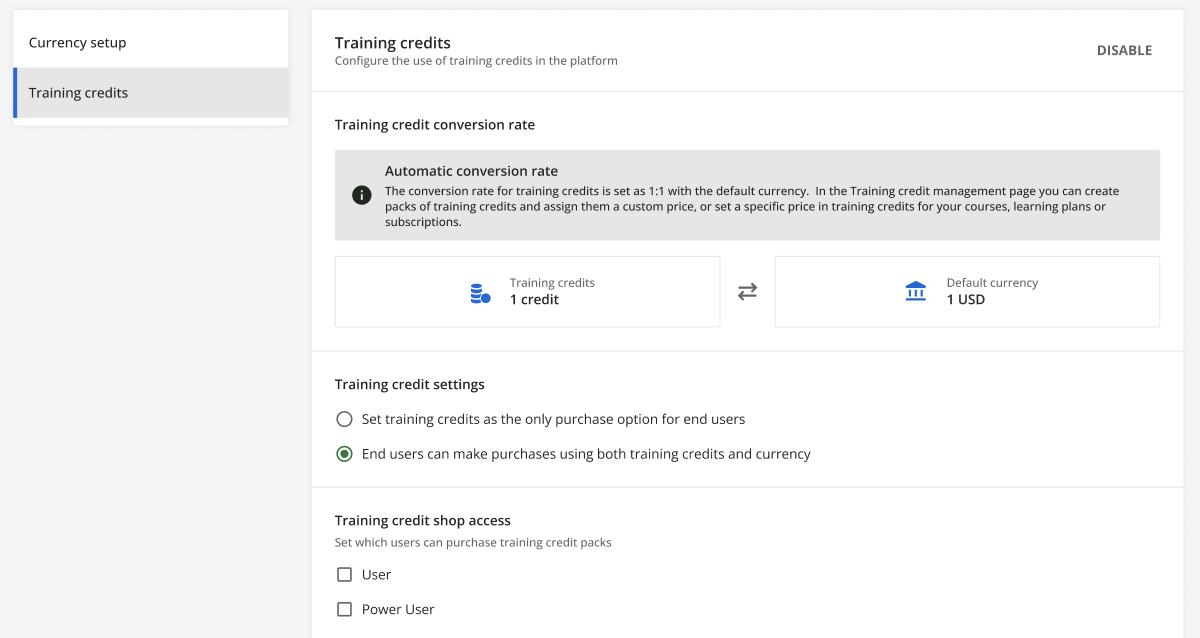
Task: Click the info icon beside Automatic conversion rate
Action: tap(362, 195)
